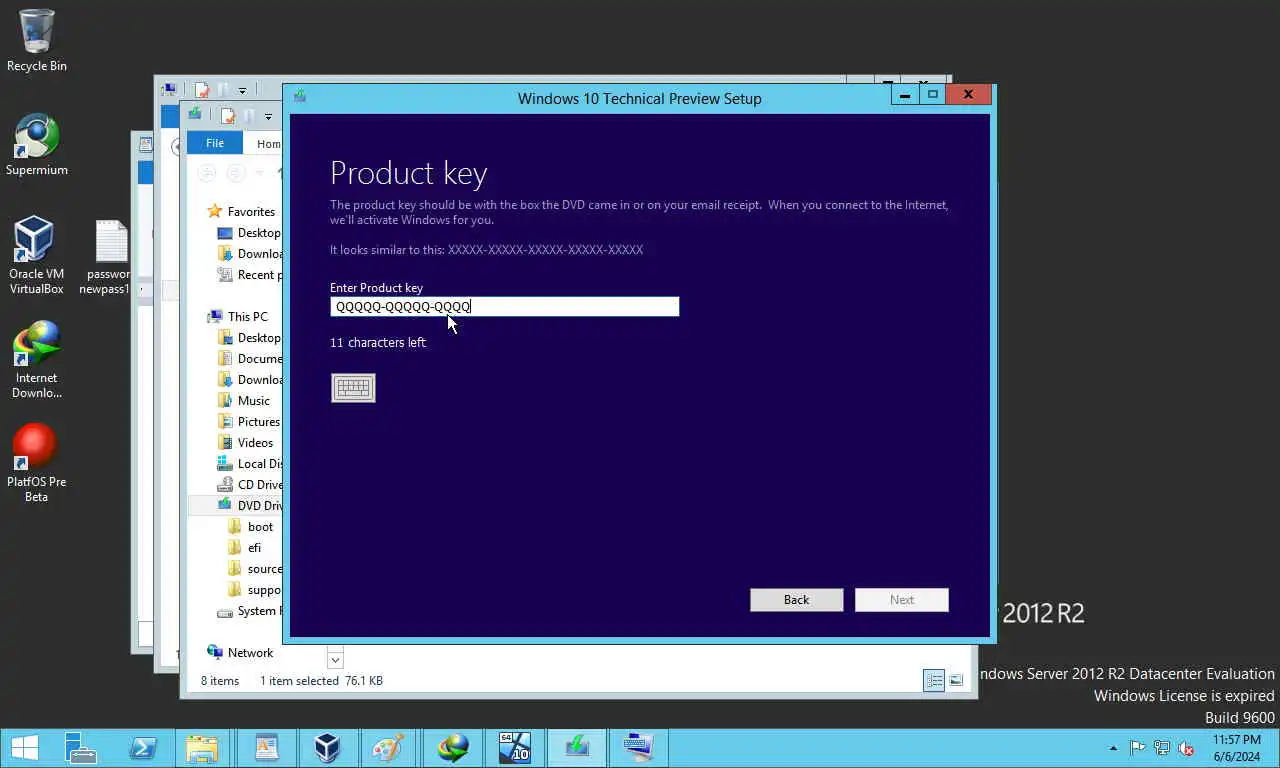Click New Folder icon in front Explorer quick toolbar
Image resolution: width=1280 pixels, height=768 pixels.
(x=249, y=116)
